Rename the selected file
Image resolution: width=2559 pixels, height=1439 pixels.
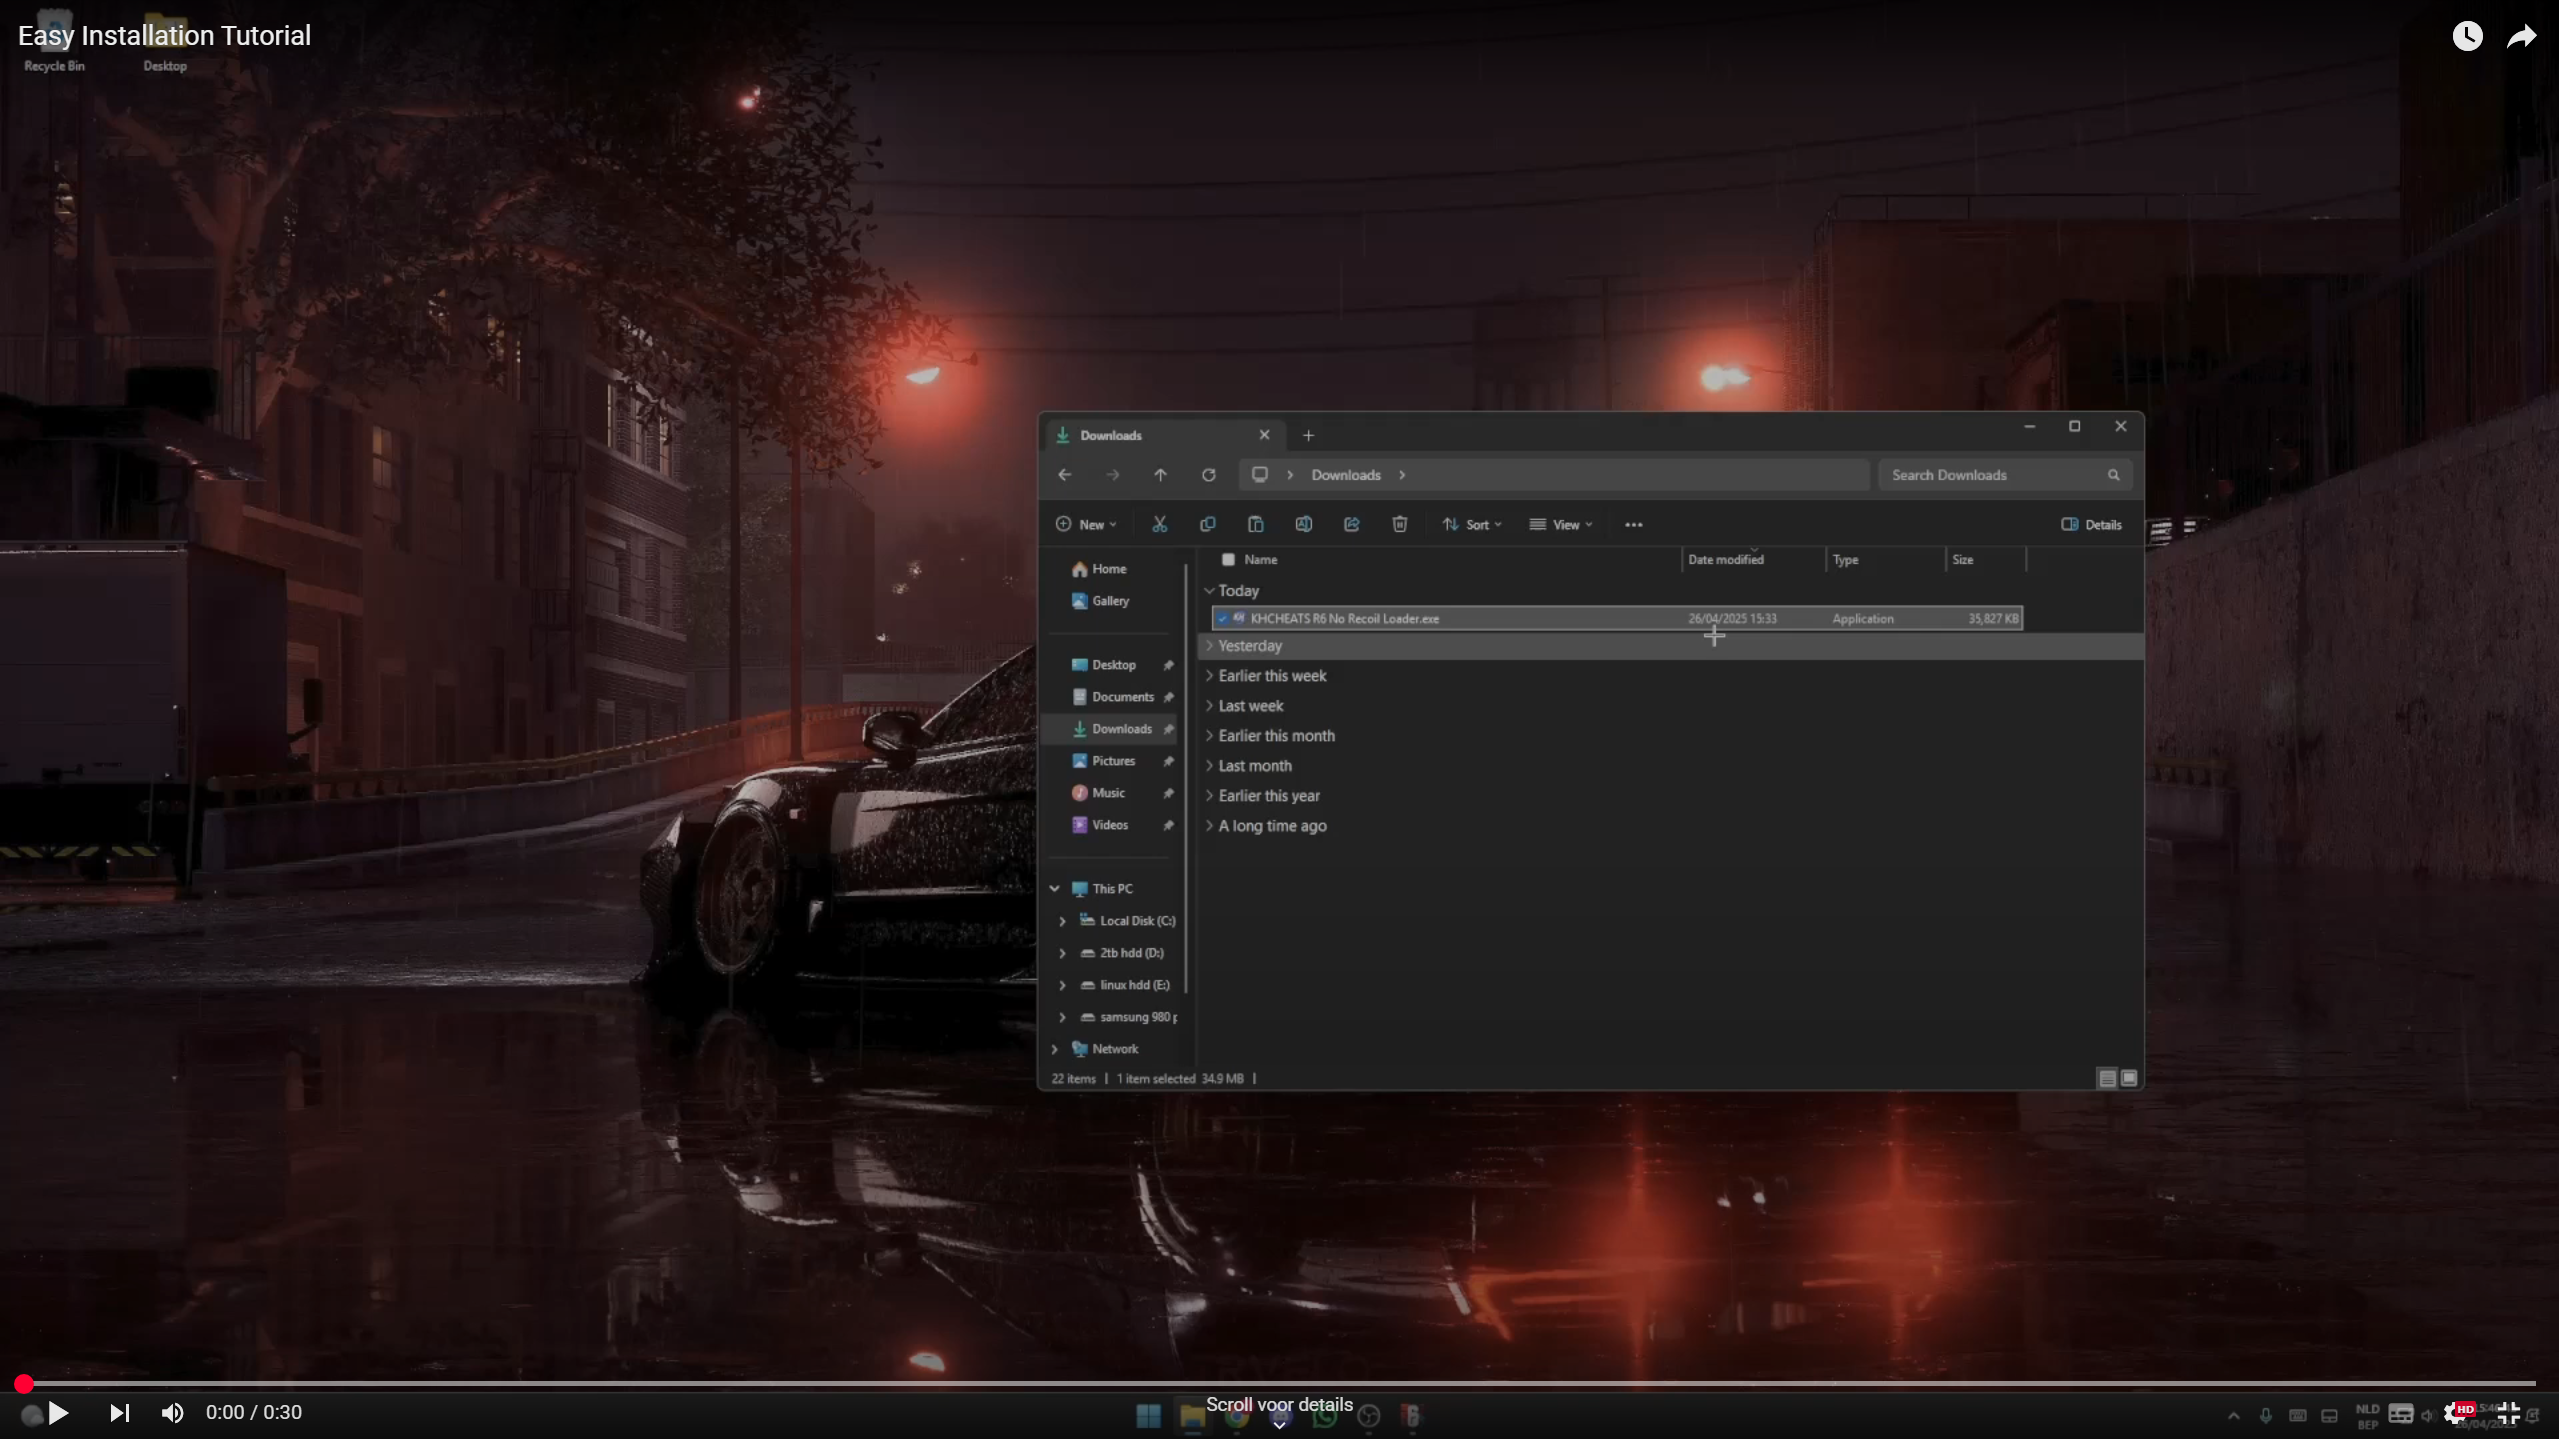coord(1304,525)
